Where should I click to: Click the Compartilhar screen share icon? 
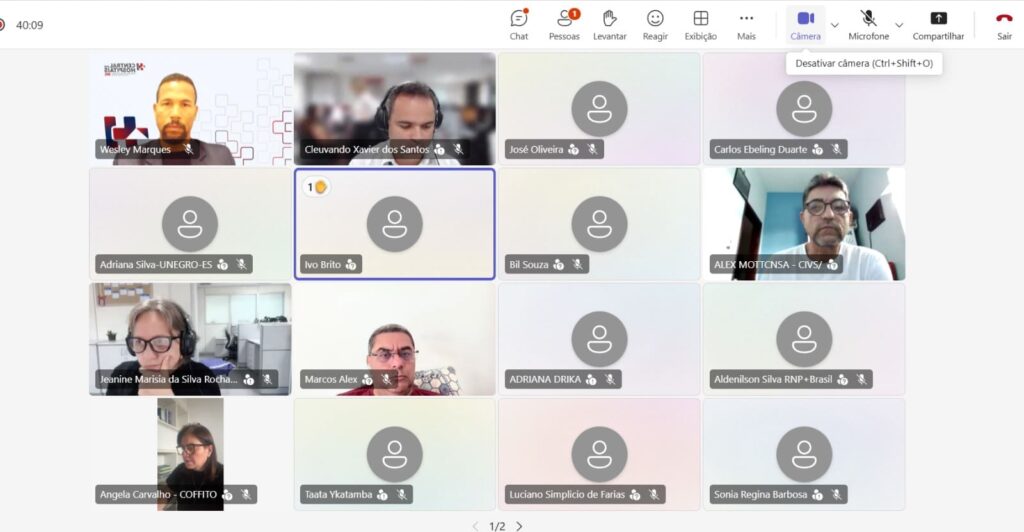point(938,24)
